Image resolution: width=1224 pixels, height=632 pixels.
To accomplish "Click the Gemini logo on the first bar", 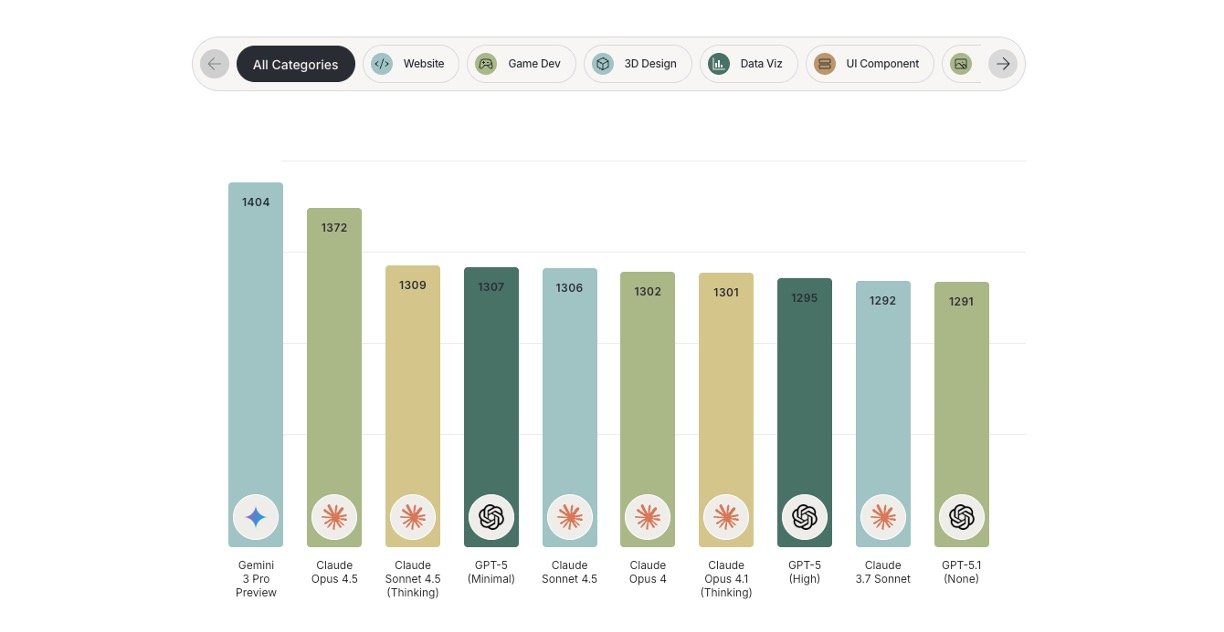I will click(256, 517).
